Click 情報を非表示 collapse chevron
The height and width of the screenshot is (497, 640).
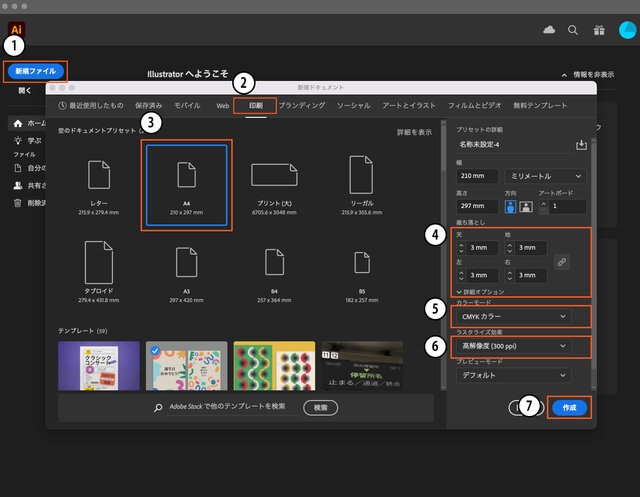pyautogui.click(x=564, y=75)
